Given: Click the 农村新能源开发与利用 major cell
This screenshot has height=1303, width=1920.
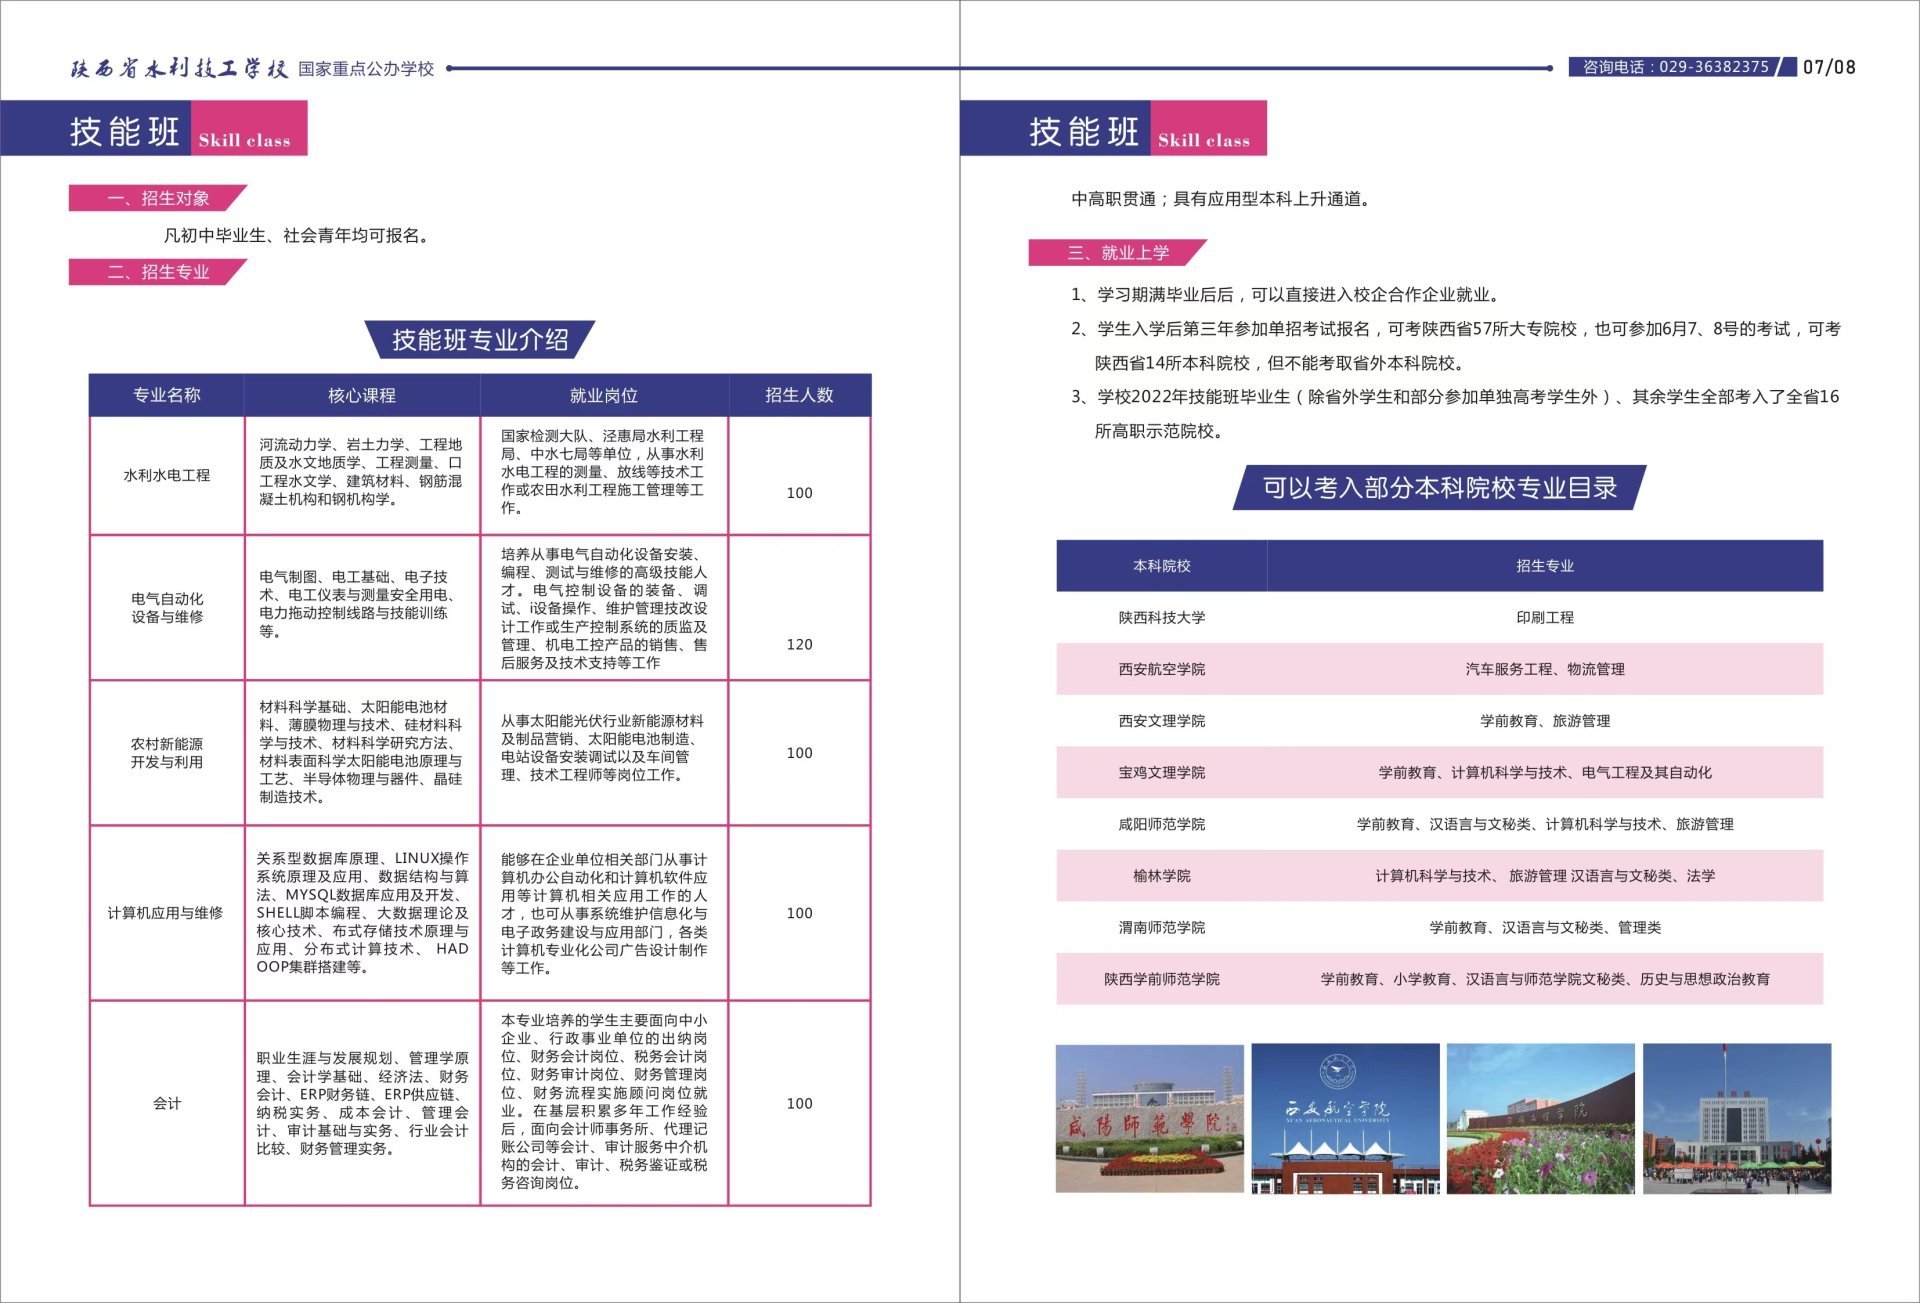Looking at the screenshot, I should 167,753.
